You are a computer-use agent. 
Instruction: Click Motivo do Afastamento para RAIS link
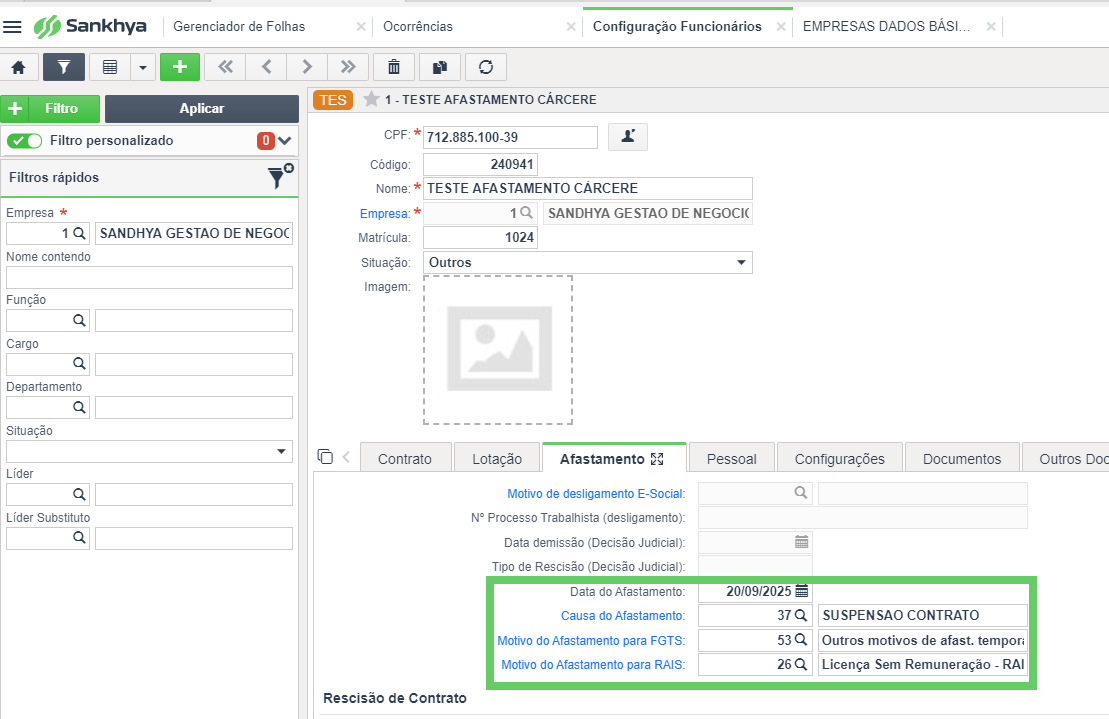[x=593, y=665]
